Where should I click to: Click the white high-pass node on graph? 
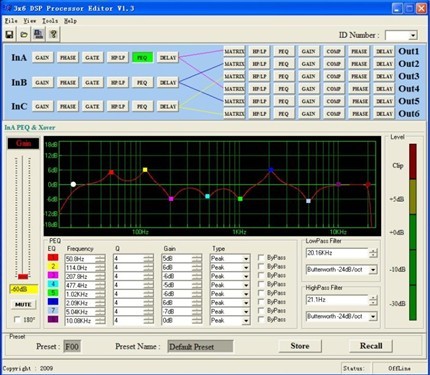[73, 184]
